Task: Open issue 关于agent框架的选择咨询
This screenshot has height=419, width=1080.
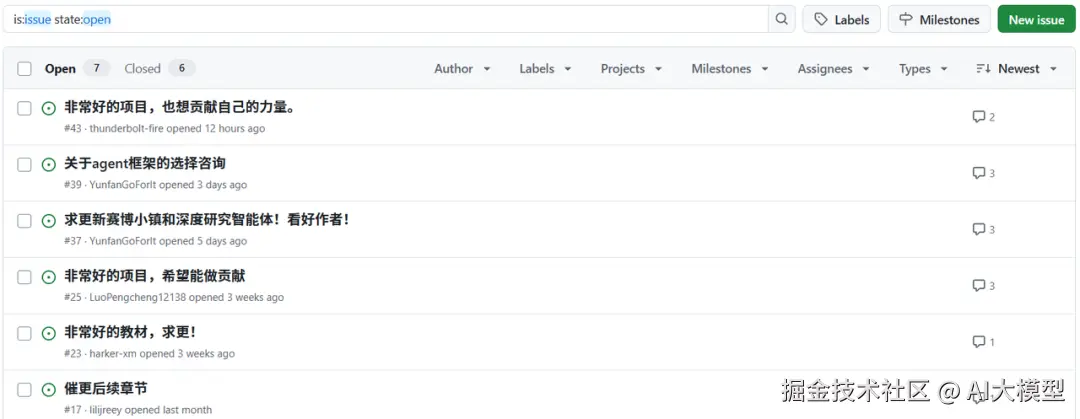Action: pos(145,164)
